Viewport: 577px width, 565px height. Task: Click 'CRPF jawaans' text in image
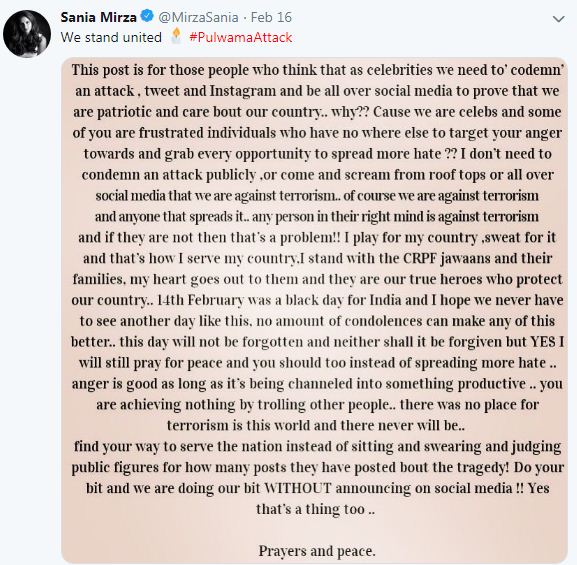447,258
